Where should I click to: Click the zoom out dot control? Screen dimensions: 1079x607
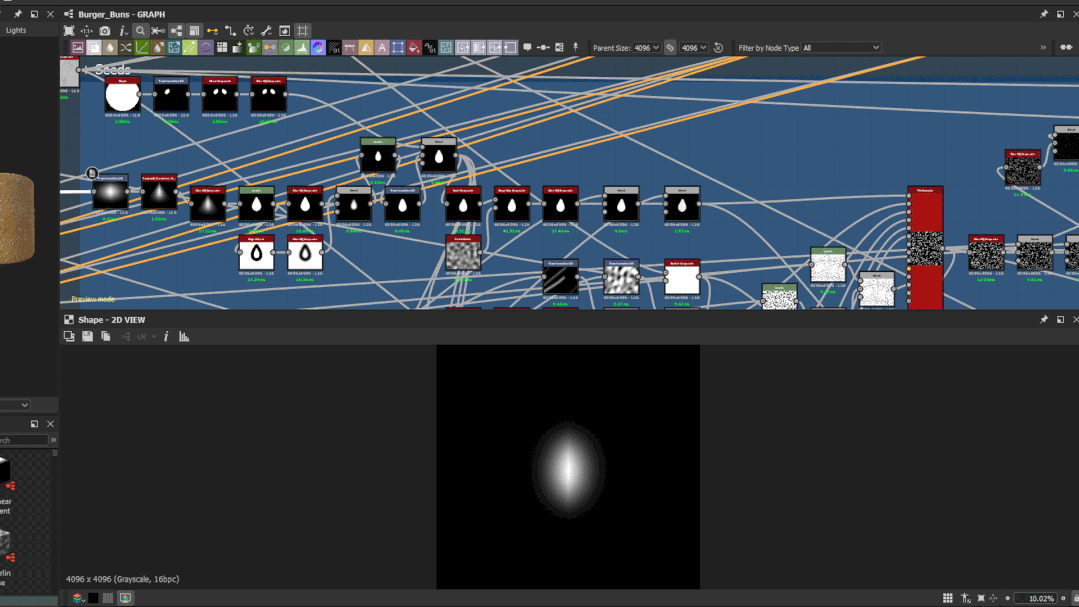1007,598
